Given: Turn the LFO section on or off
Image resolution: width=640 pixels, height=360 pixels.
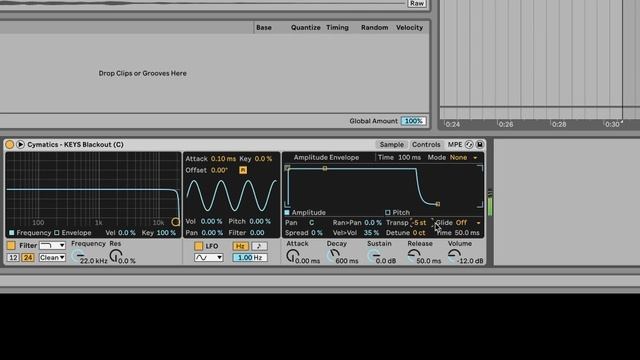Looking at the screenshot, I should 198,246.
